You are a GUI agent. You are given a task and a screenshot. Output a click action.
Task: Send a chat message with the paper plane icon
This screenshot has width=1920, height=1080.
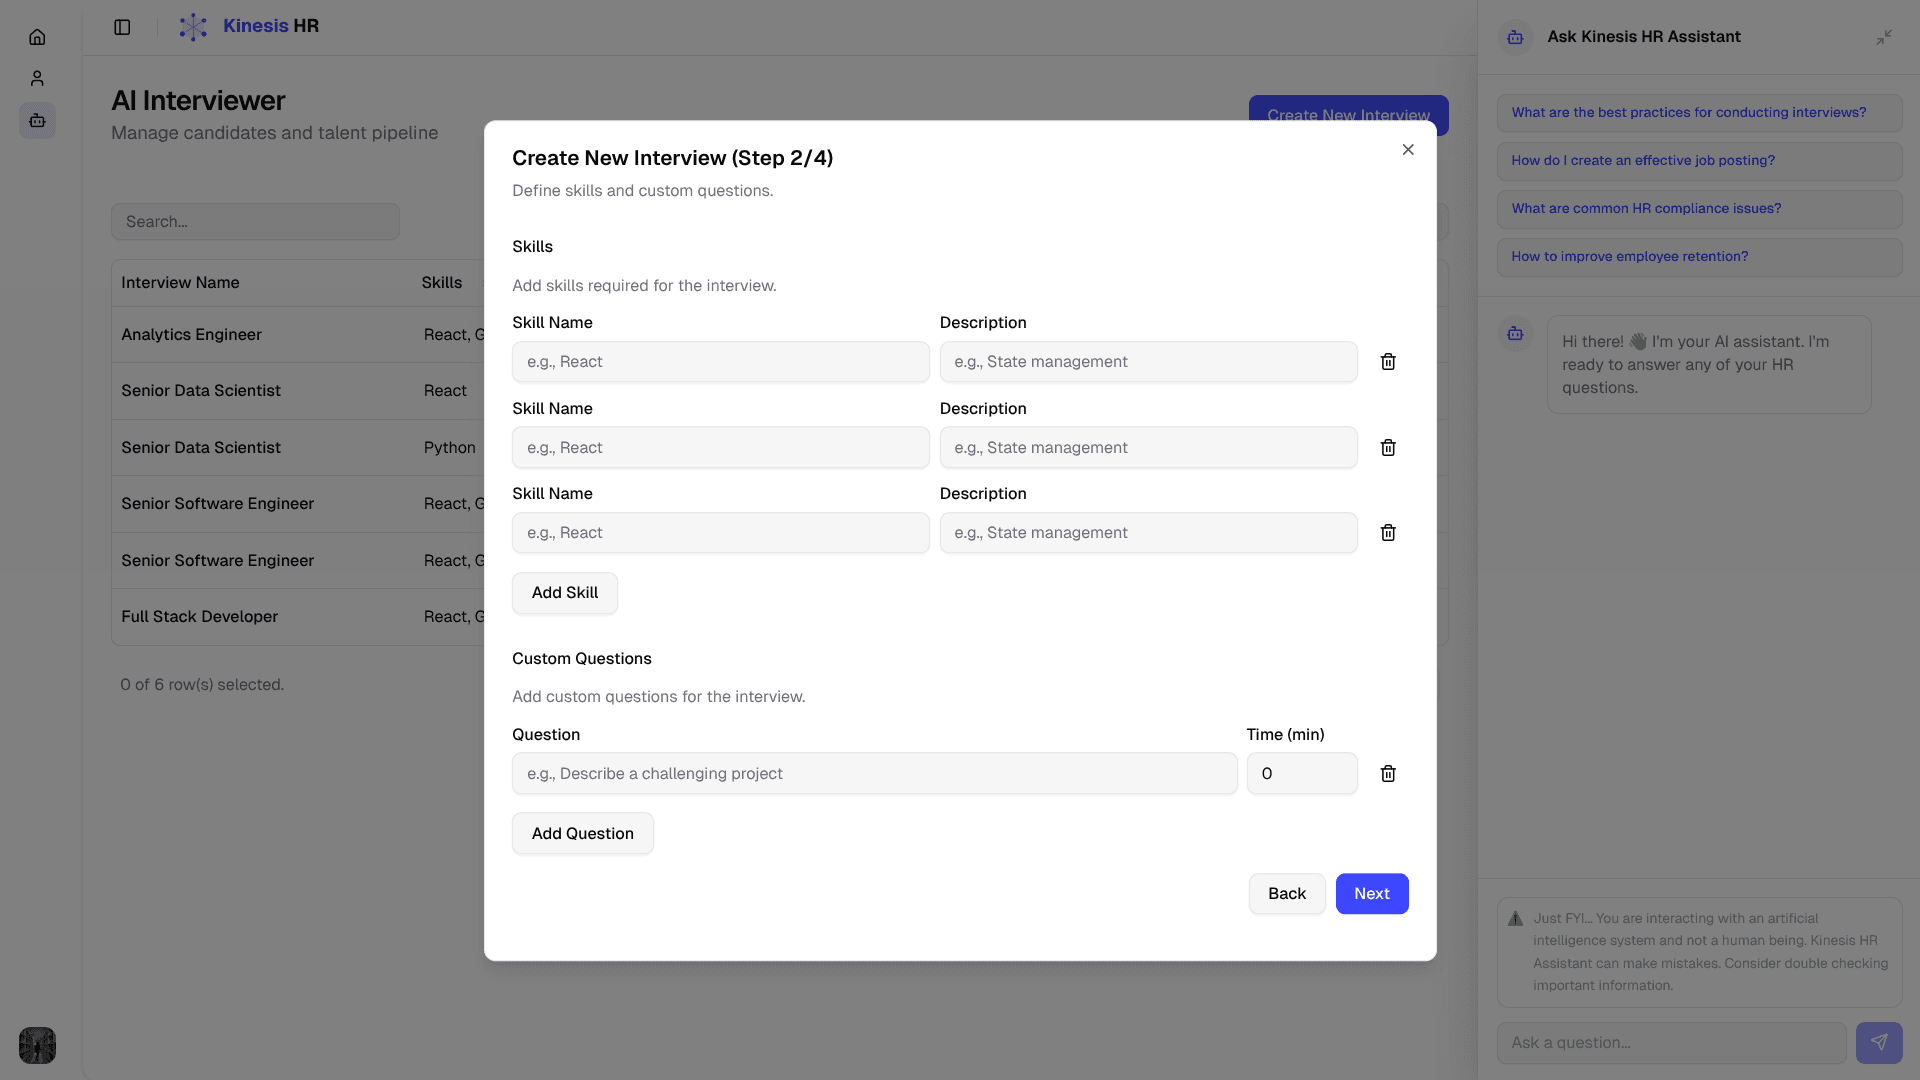point(1880,1042)
